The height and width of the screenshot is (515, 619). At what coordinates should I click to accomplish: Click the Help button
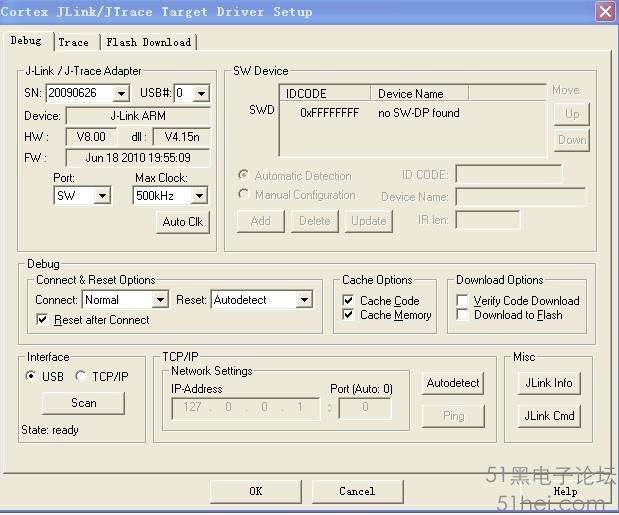pyautogui.click(x=565, y=491)
